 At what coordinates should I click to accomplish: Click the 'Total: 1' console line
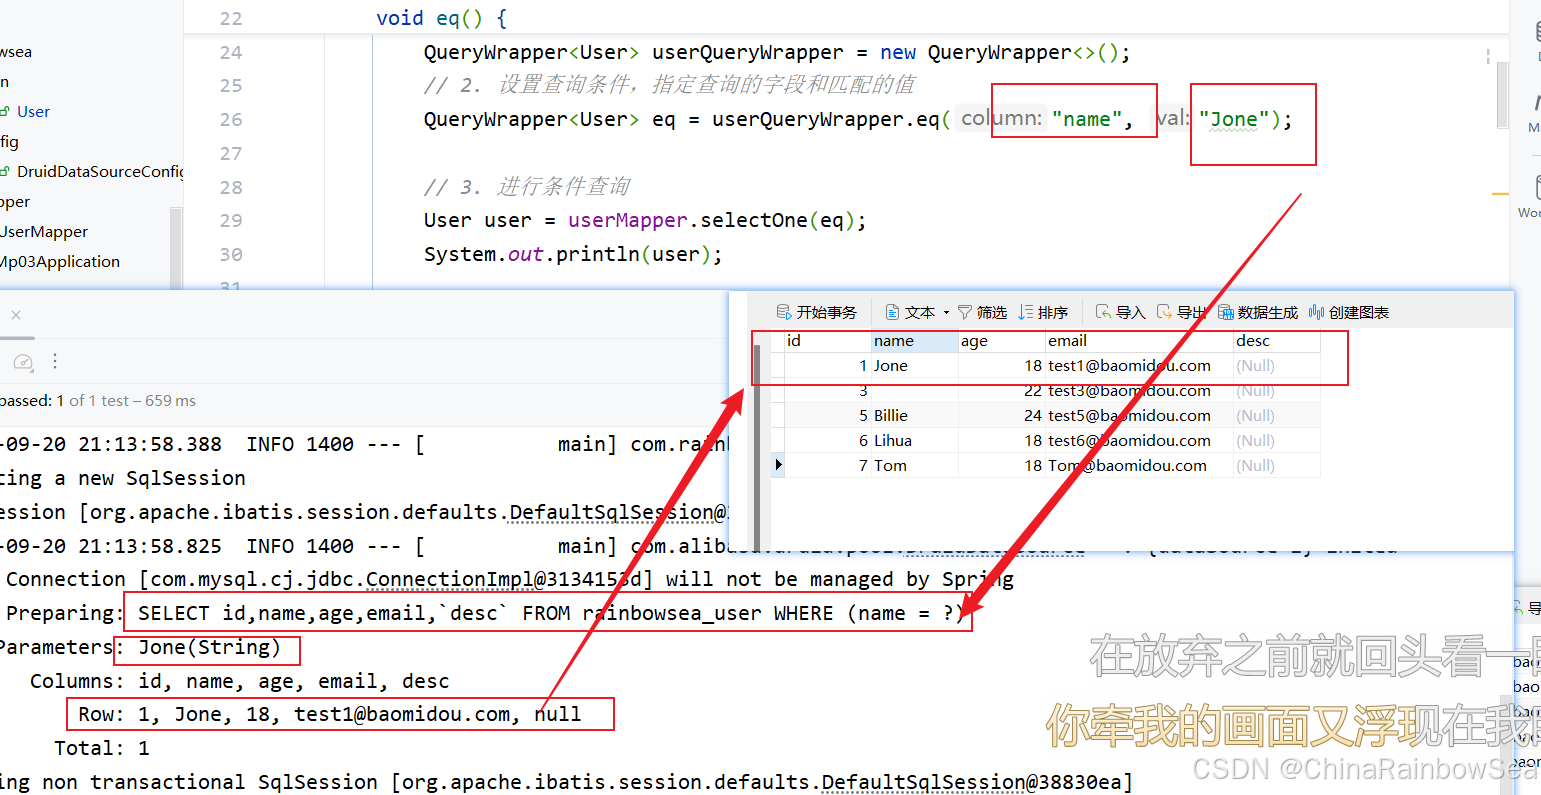tap(102, 748)
